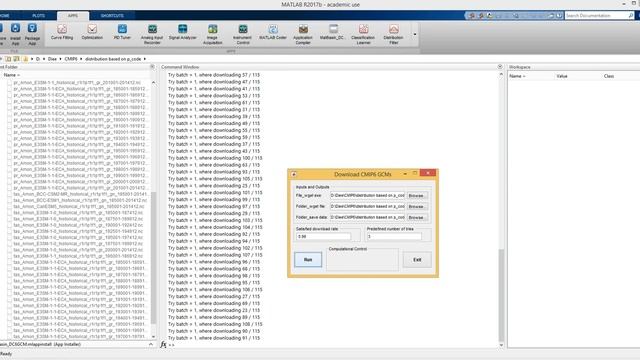The height and width of the screenshot is (360, 640).
Task: Click the help icon in quick access toolbar
Action: pyautogui.click(x=559, y=16)
